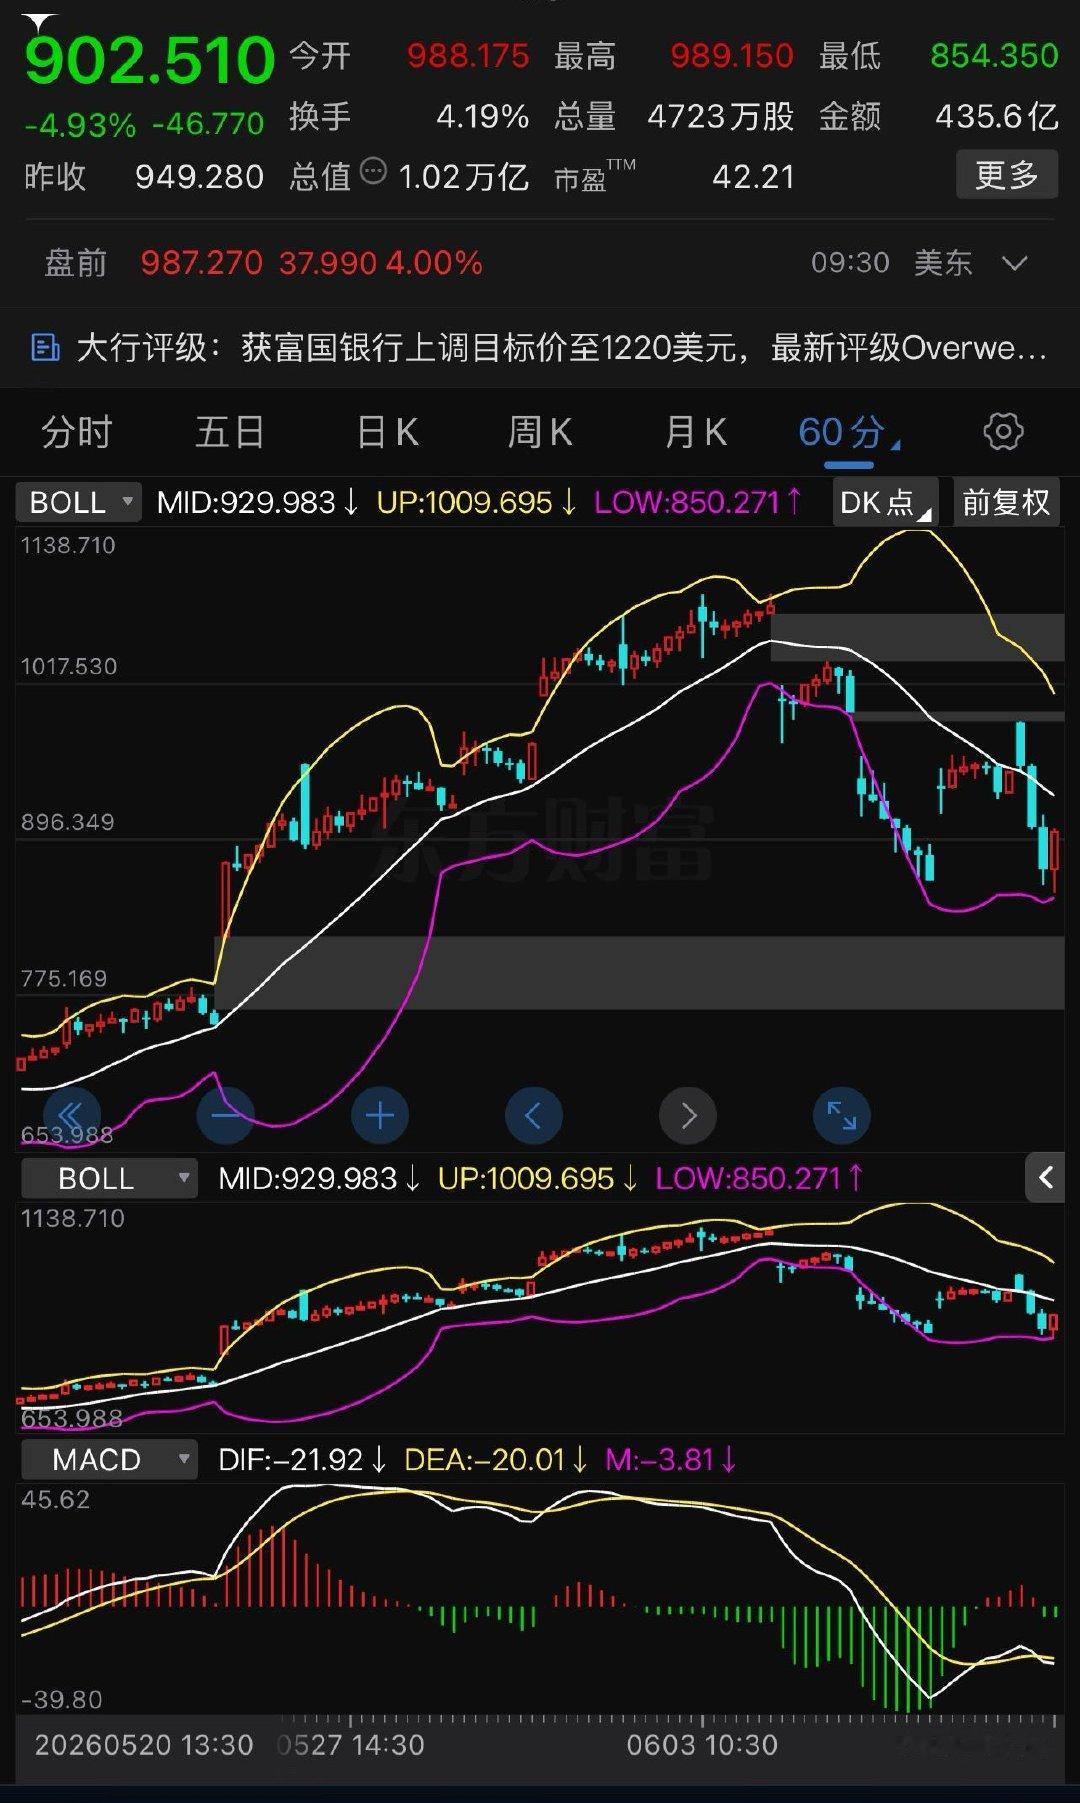Move chart left with single arrow button

pos(534,1115)
